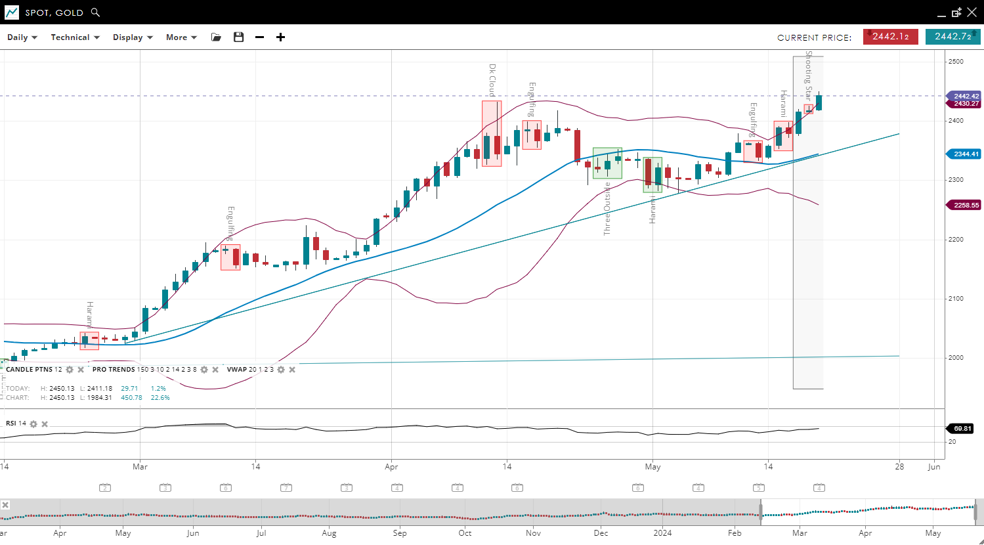The image size is (984, 545).
Task: Remove the Pro Trends indicator
Action: (215, 370)
